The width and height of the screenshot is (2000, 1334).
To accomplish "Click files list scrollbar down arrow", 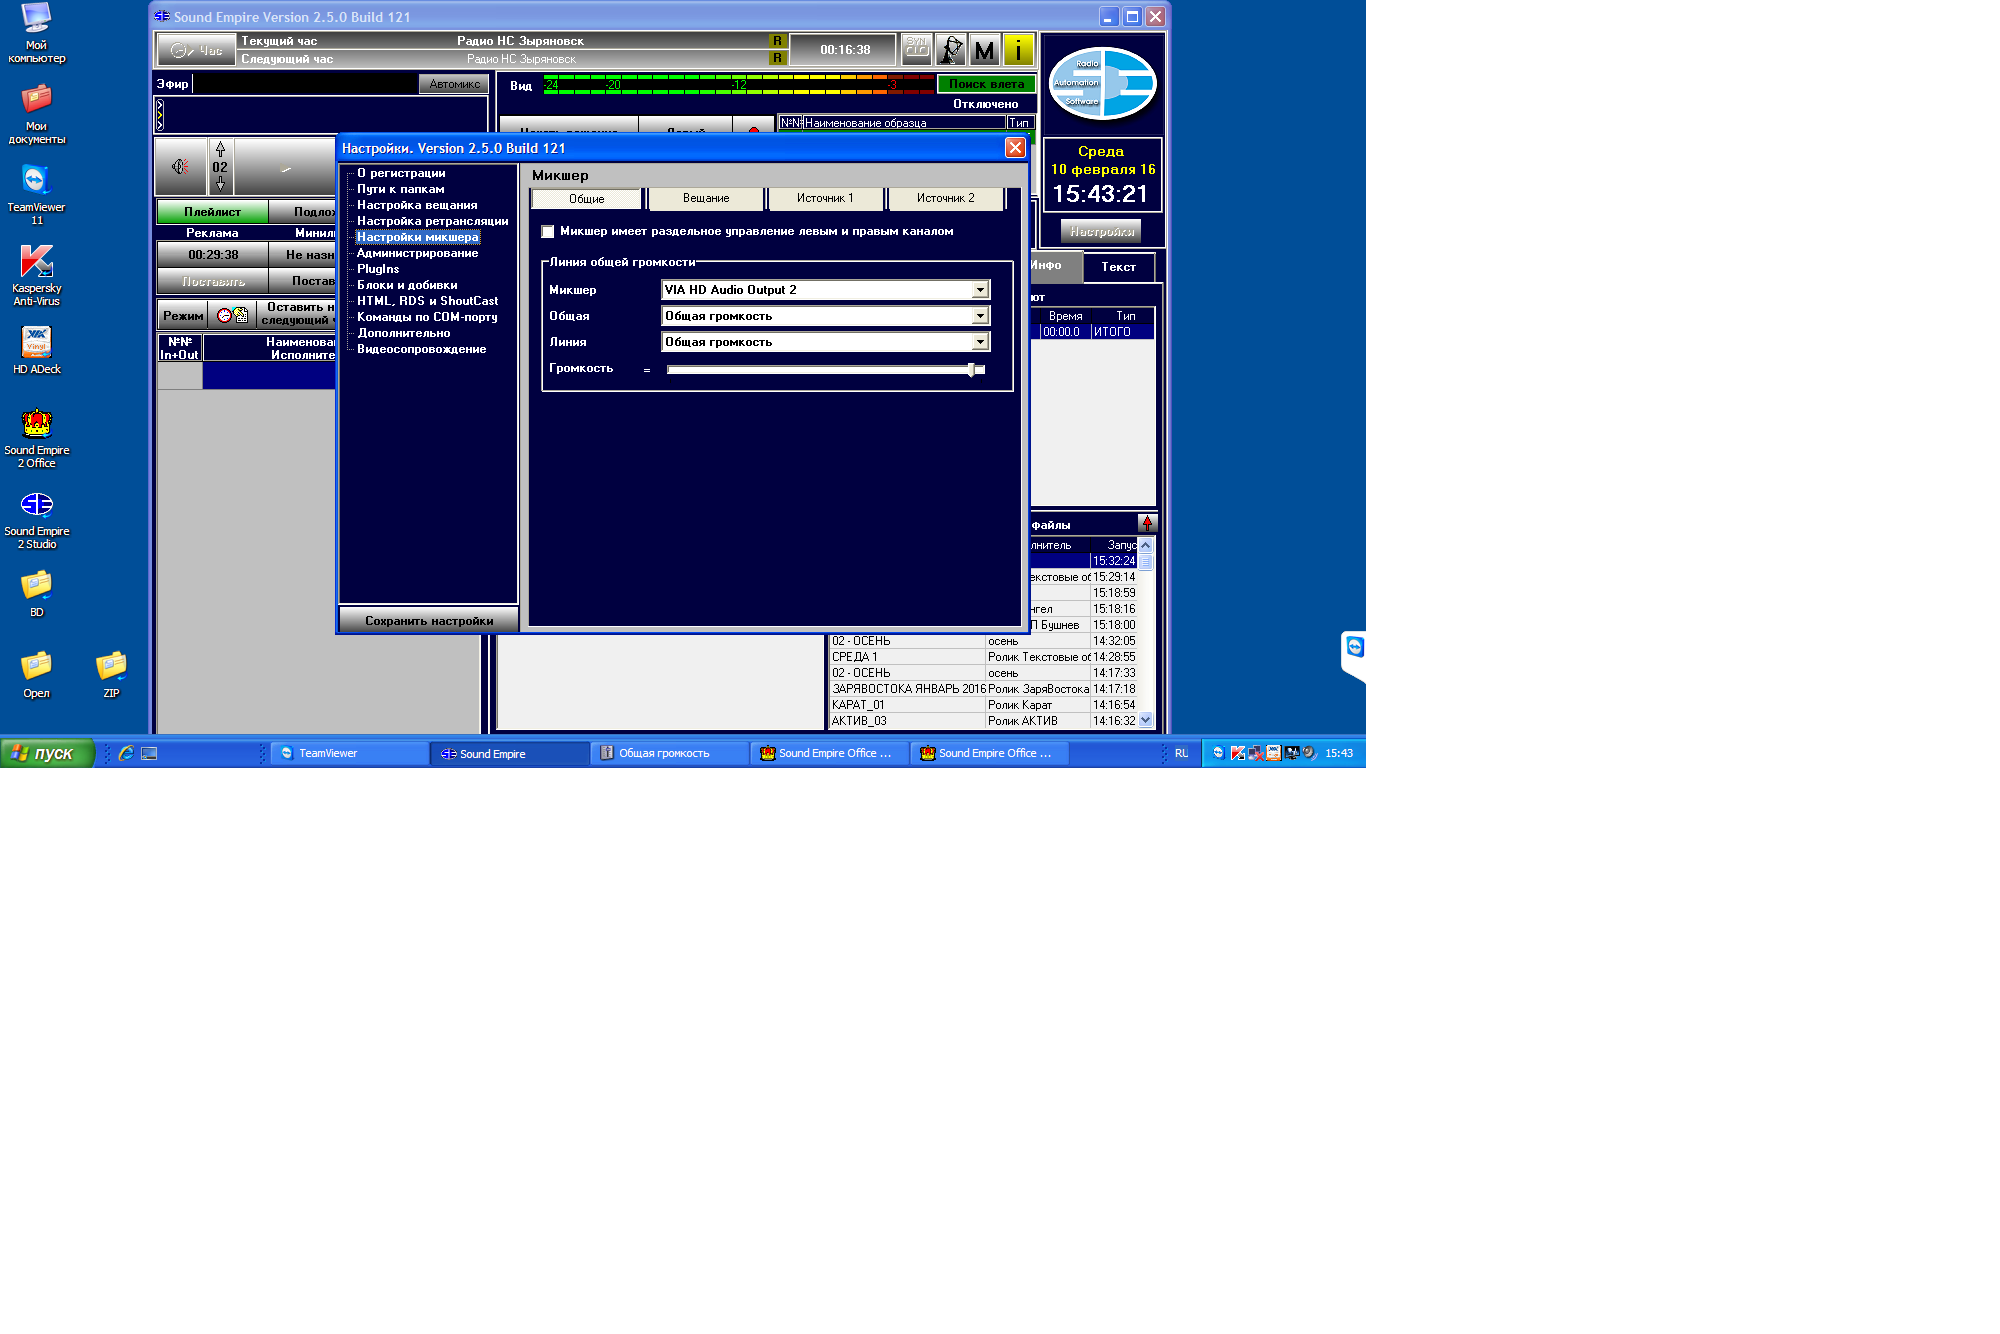I will point(1146,720).
